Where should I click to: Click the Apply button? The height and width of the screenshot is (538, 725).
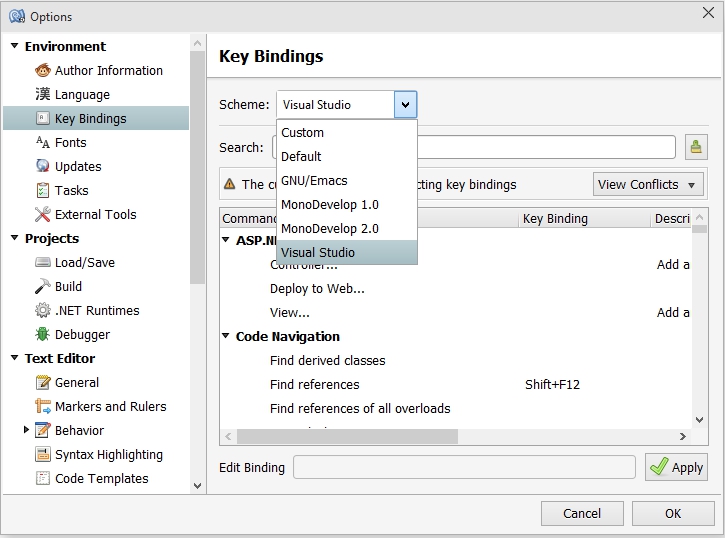point(676,467)
